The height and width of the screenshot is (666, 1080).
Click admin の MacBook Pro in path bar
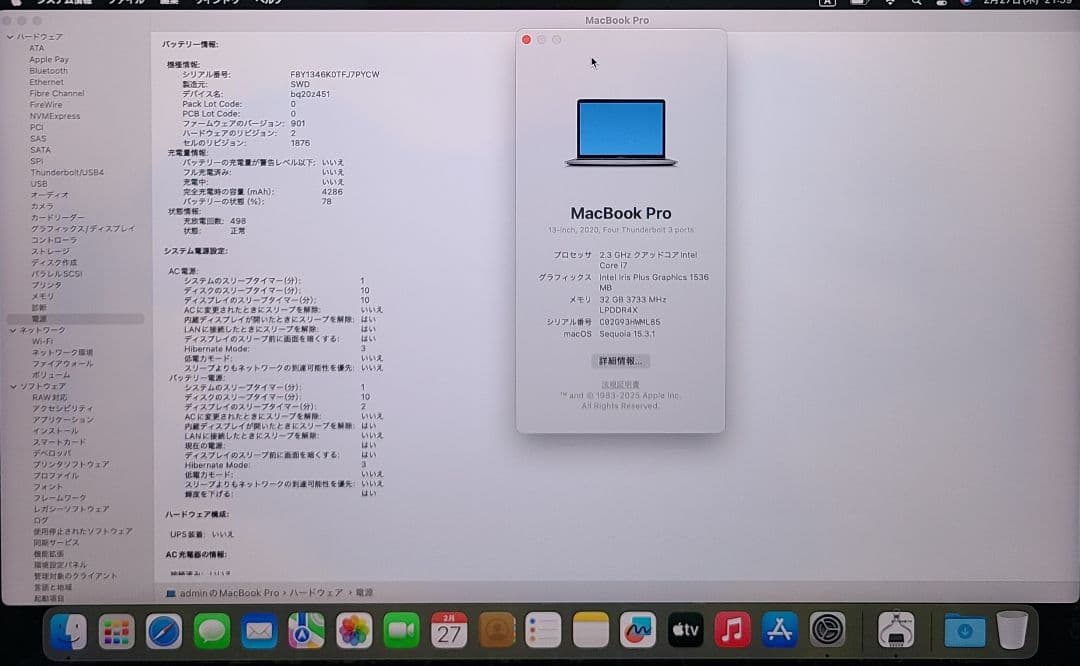(x=229, y=593)
